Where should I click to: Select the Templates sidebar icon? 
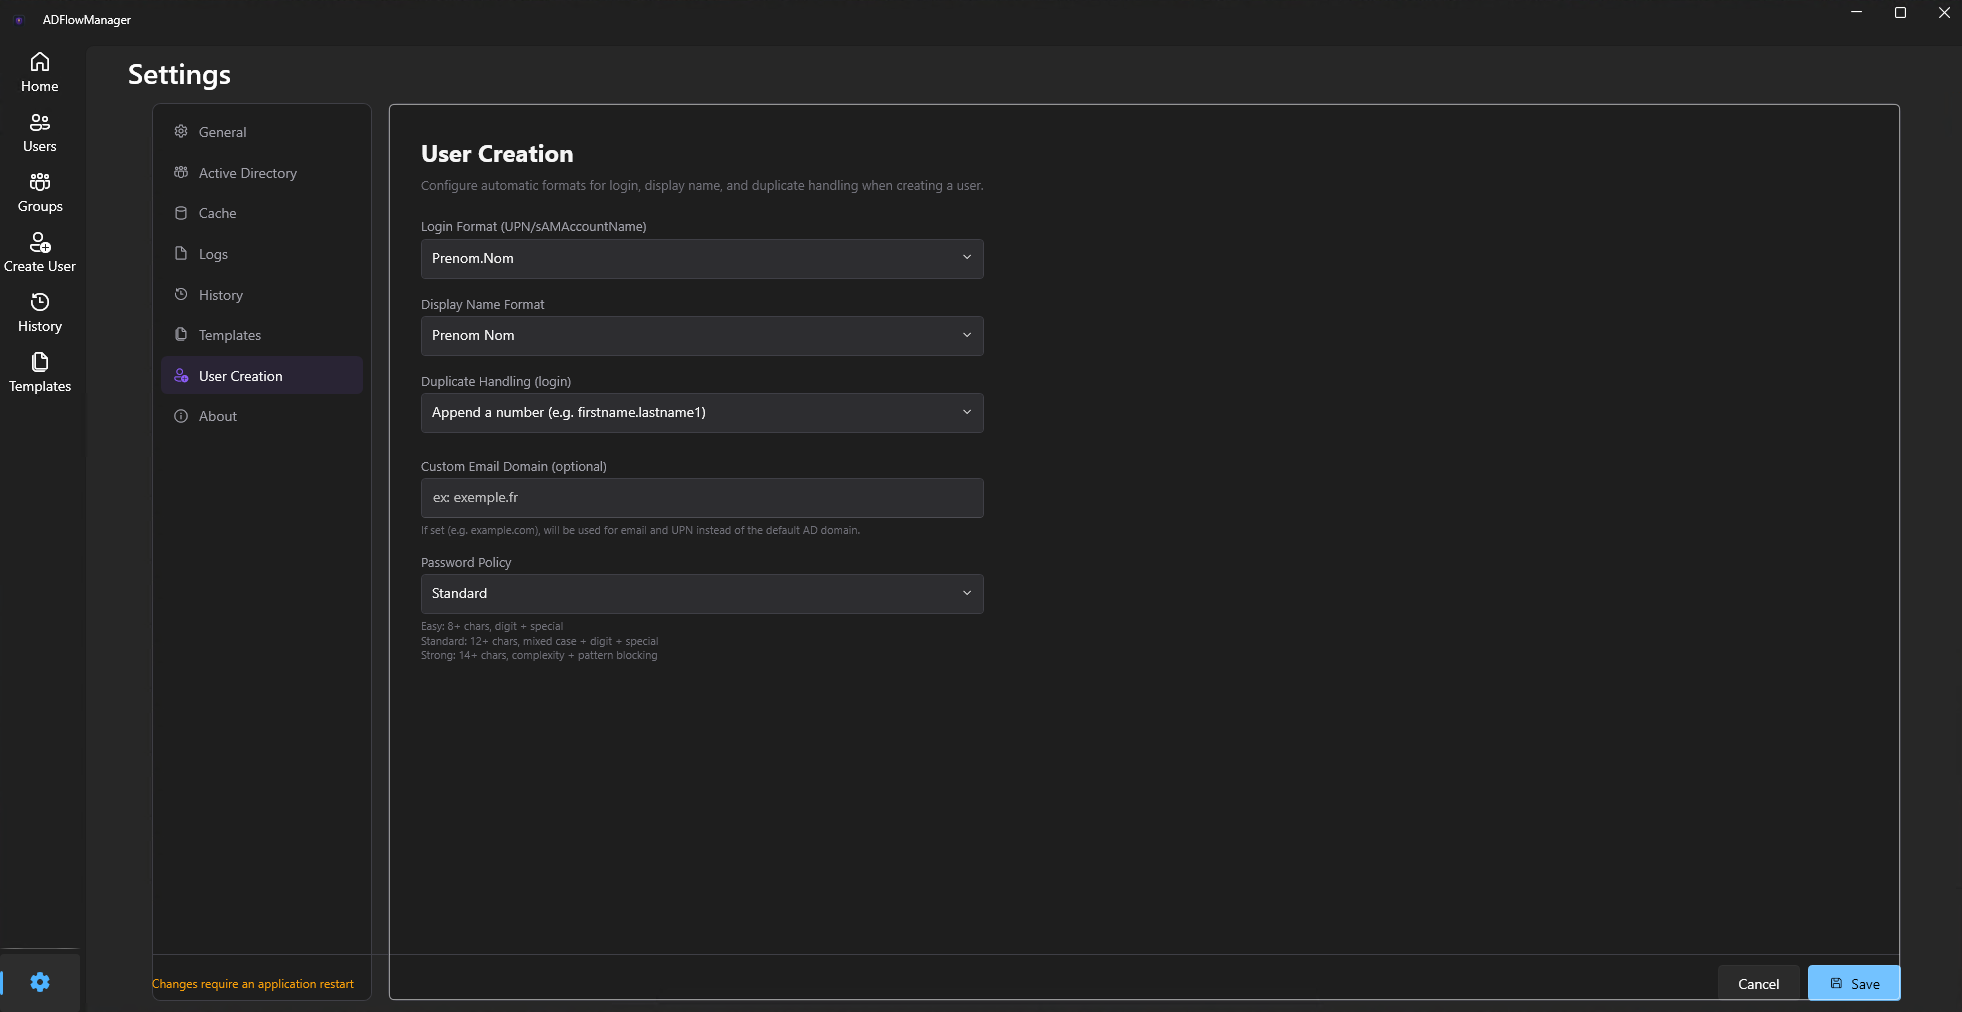coord(39,372)
